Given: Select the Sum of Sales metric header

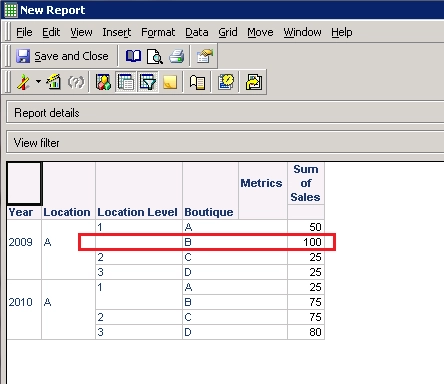Looking at the screenshot, I should click(x=306, y=183).
